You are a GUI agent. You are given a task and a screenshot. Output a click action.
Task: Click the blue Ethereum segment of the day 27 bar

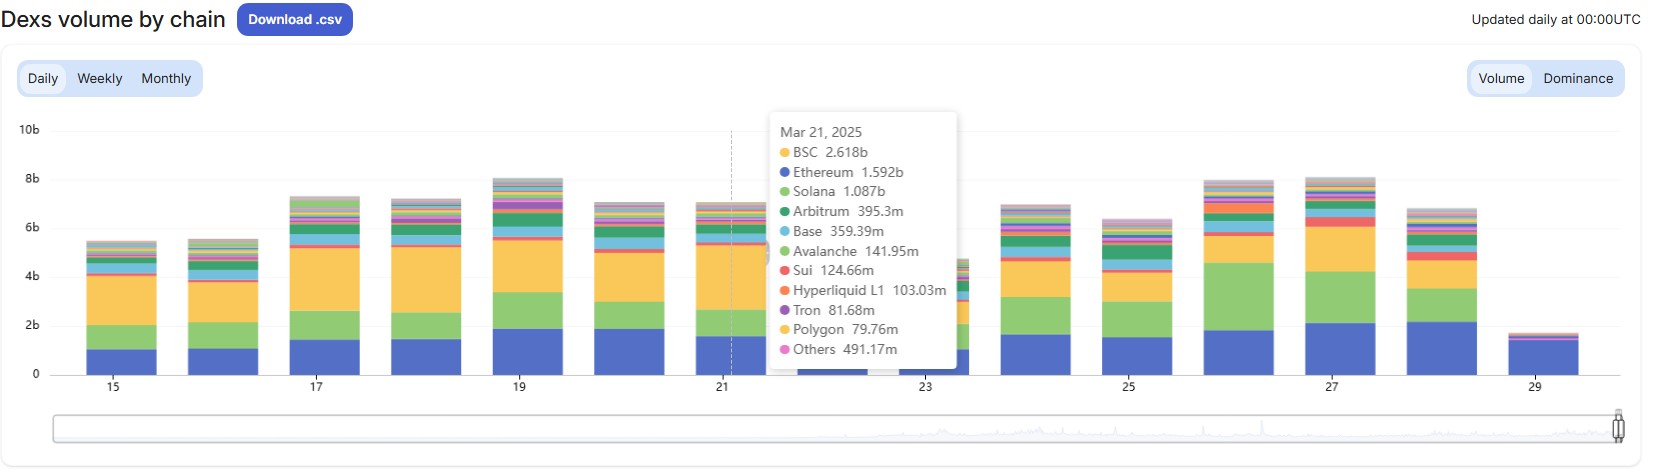pos(1339,349)
